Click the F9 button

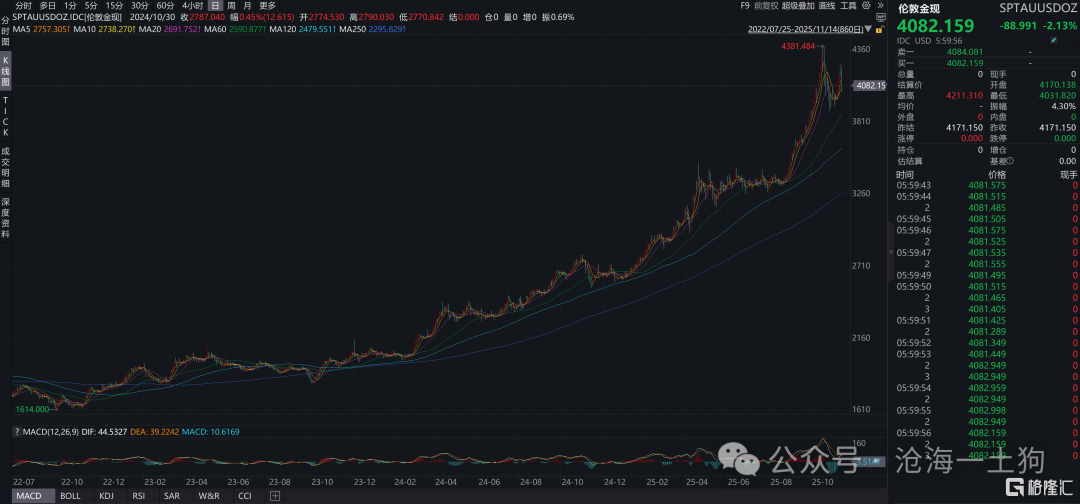[x=744, y=6]
